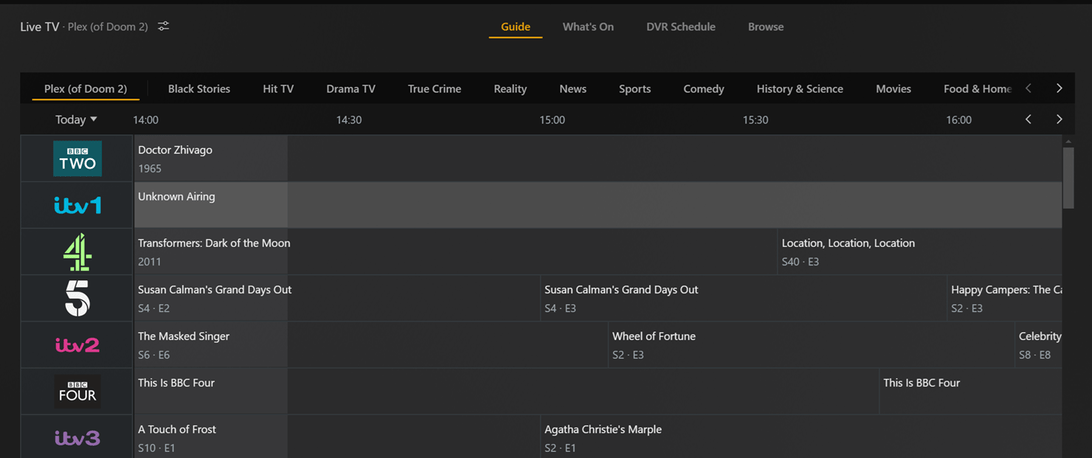1092x458 pixels.
Task: Select the True Crime category
Action: pyautogui.click(x=434, y=89)
